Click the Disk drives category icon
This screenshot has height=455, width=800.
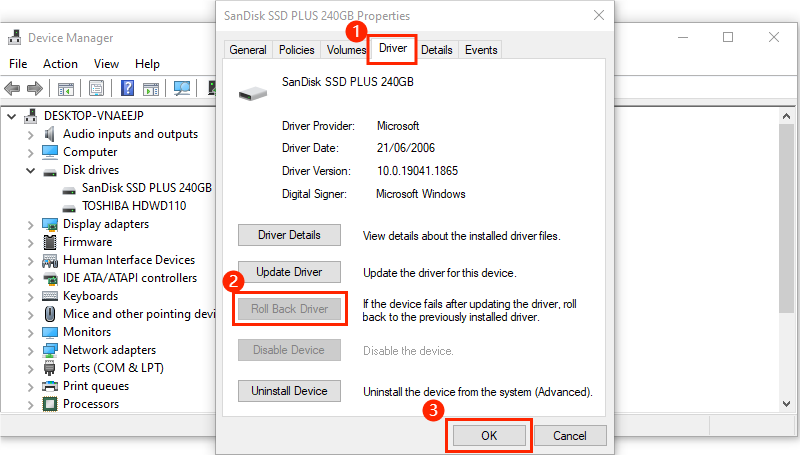[50, 172]
